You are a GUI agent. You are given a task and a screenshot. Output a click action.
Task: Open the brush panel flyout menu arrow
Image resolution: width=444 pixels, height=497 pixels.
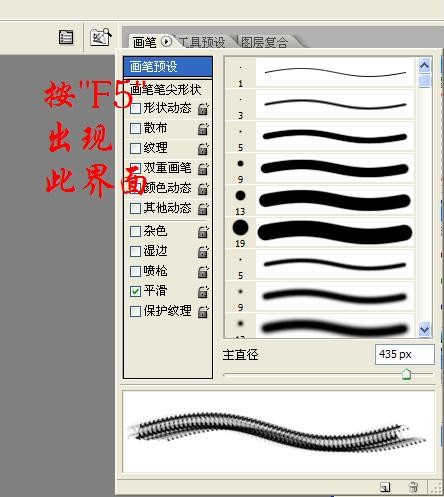[166, 42]
